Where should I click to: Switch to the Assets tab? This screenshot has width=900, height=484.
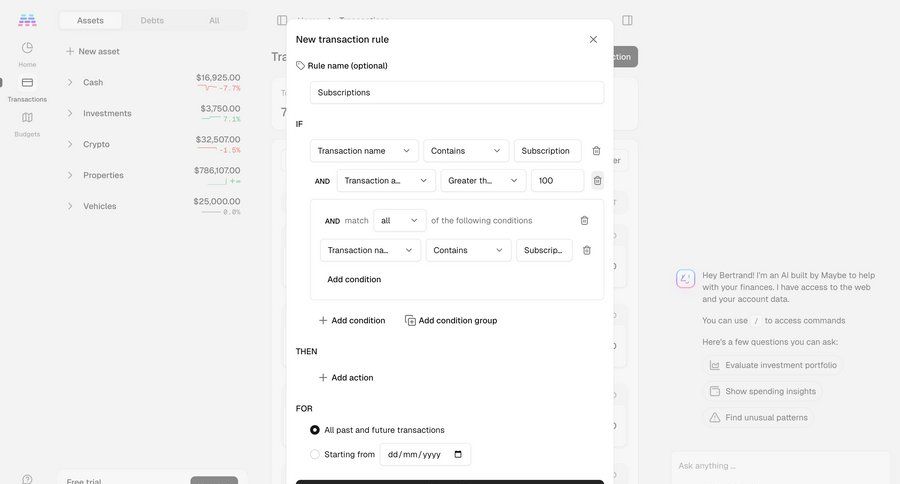click(x=90, y=20)
